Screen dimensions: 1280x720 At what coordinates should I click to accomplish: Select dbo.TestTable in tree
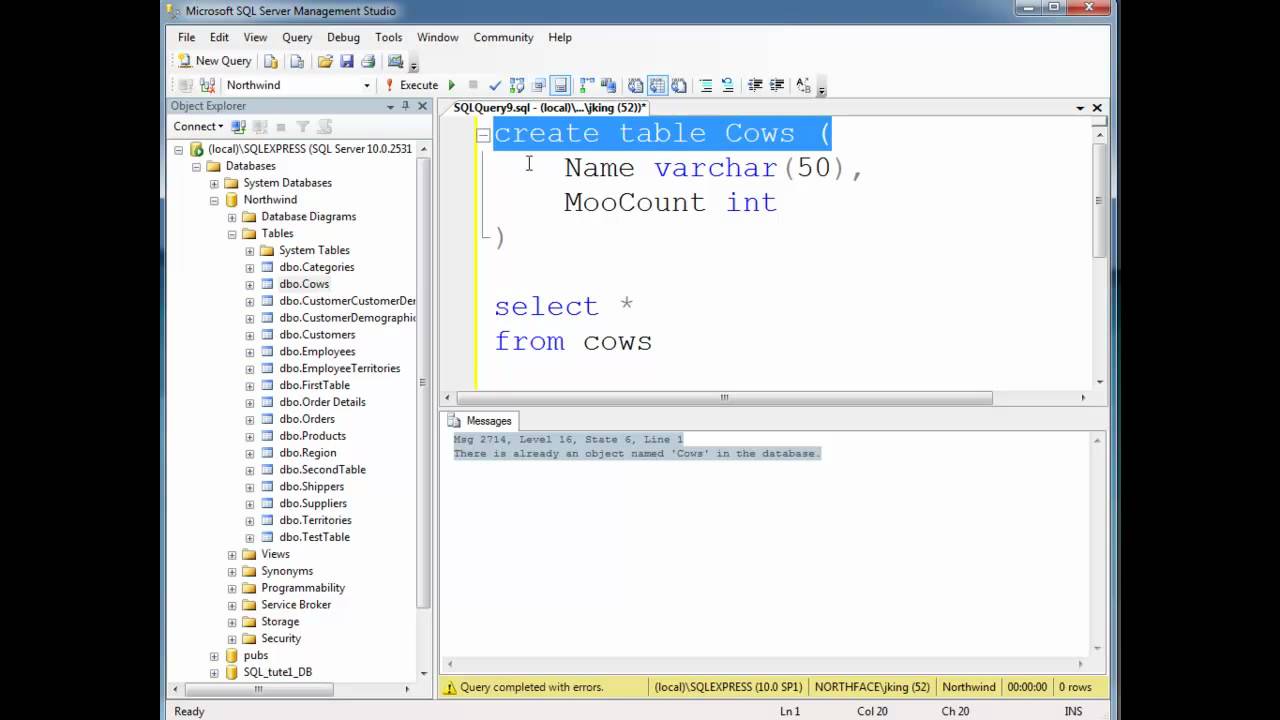pos(314,537)
